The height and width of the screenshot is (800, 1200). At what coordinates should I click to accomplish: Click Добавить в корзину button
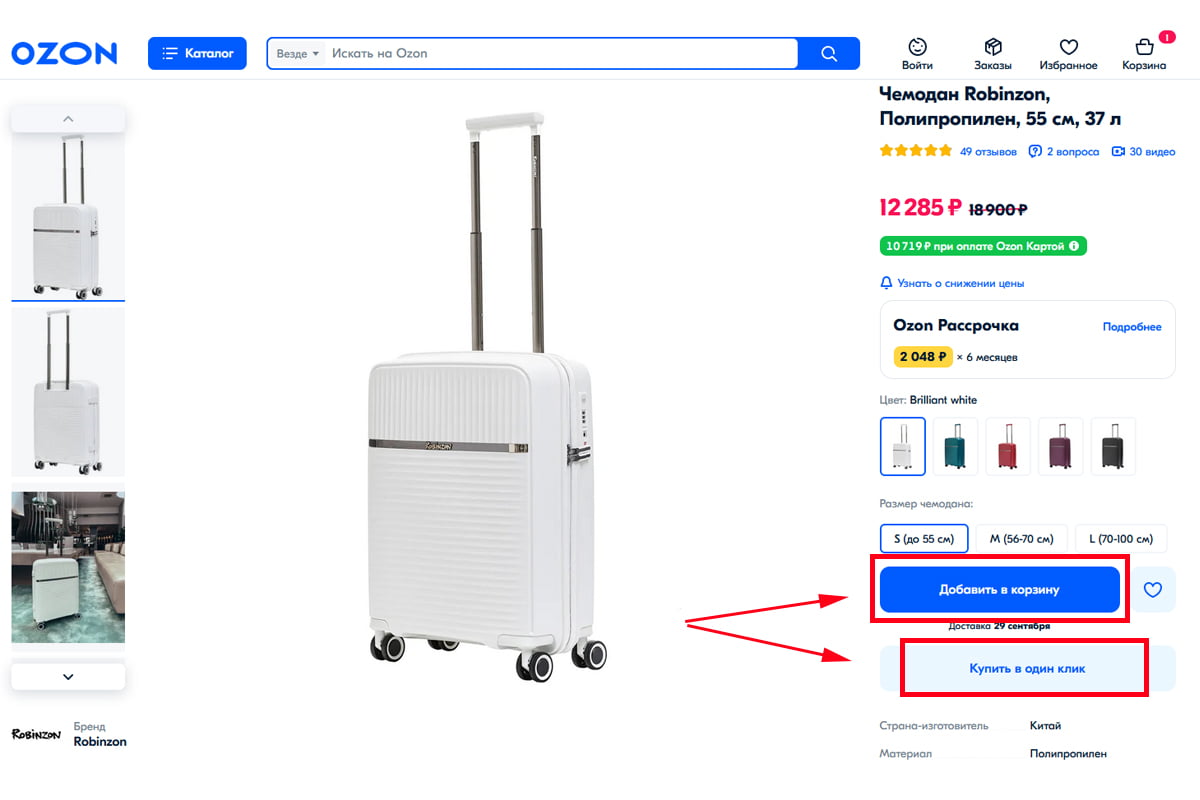click(999, 590)
